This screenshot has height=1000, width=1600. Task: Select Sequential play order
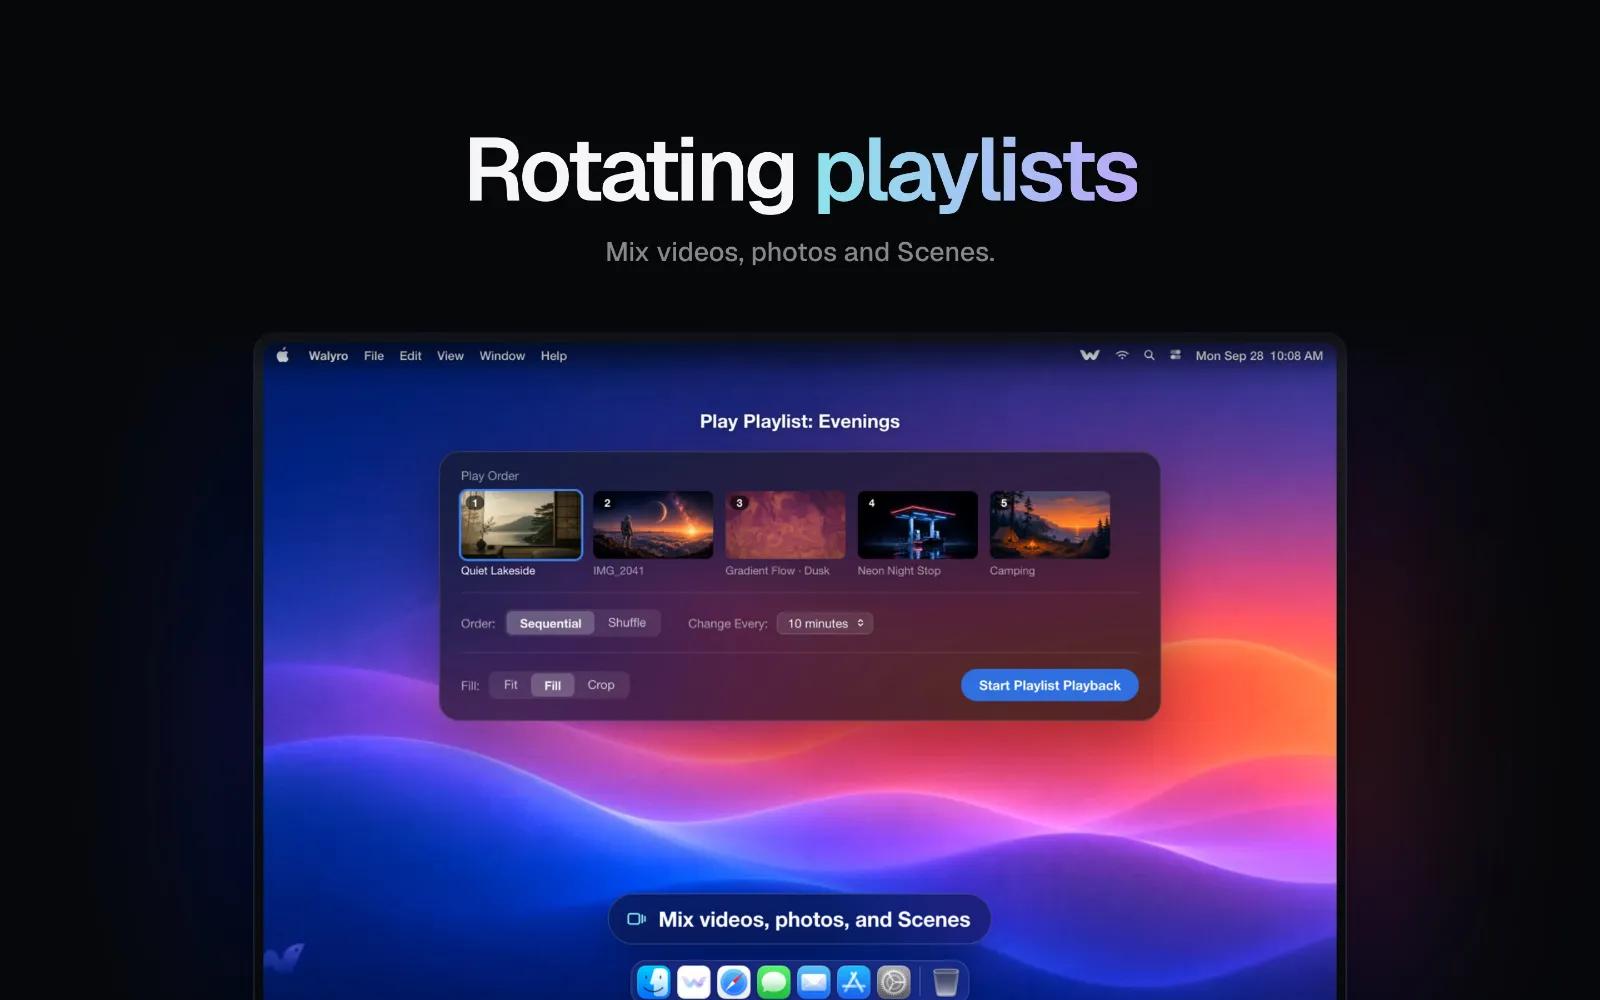point(550,623)
